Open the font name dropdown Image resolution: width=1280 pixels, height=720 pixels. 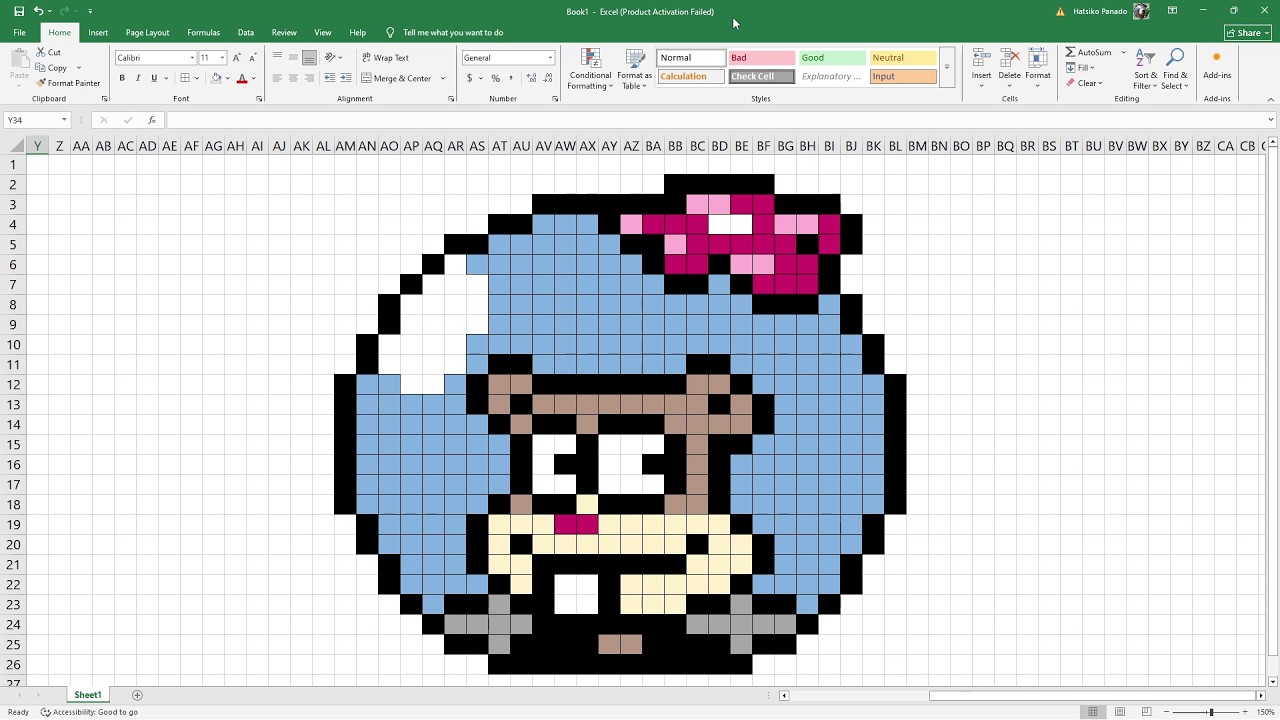click(x=192, y=58)
